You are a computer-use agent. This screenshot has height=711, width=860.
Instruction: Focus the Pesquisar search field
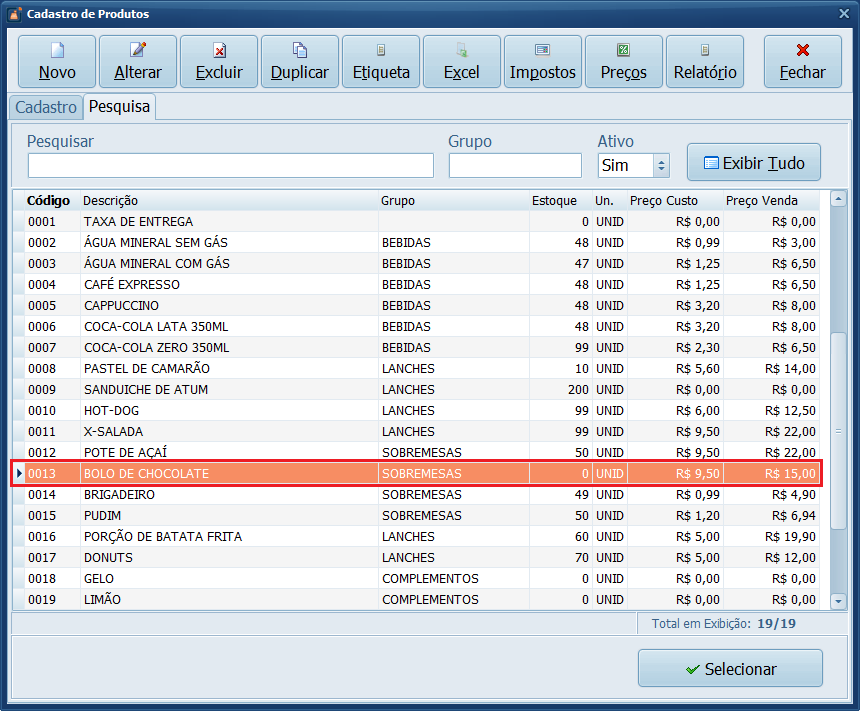pos(230,165)
